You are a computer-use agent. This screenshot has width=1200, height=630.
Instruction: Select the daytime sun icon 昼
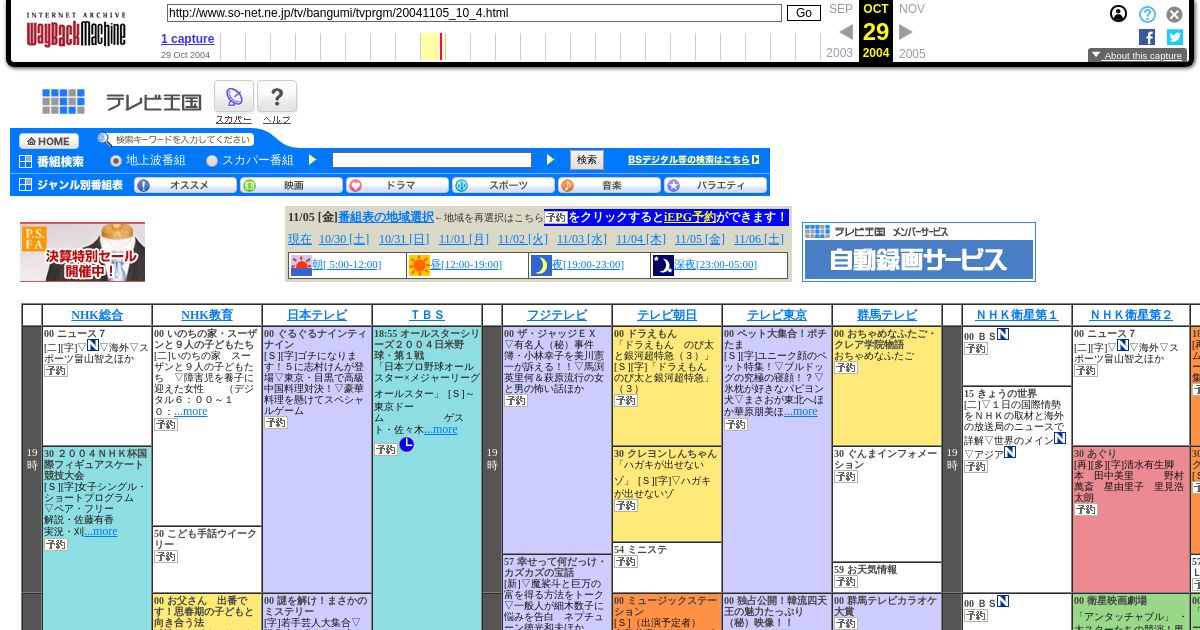(x=419, y=265)
